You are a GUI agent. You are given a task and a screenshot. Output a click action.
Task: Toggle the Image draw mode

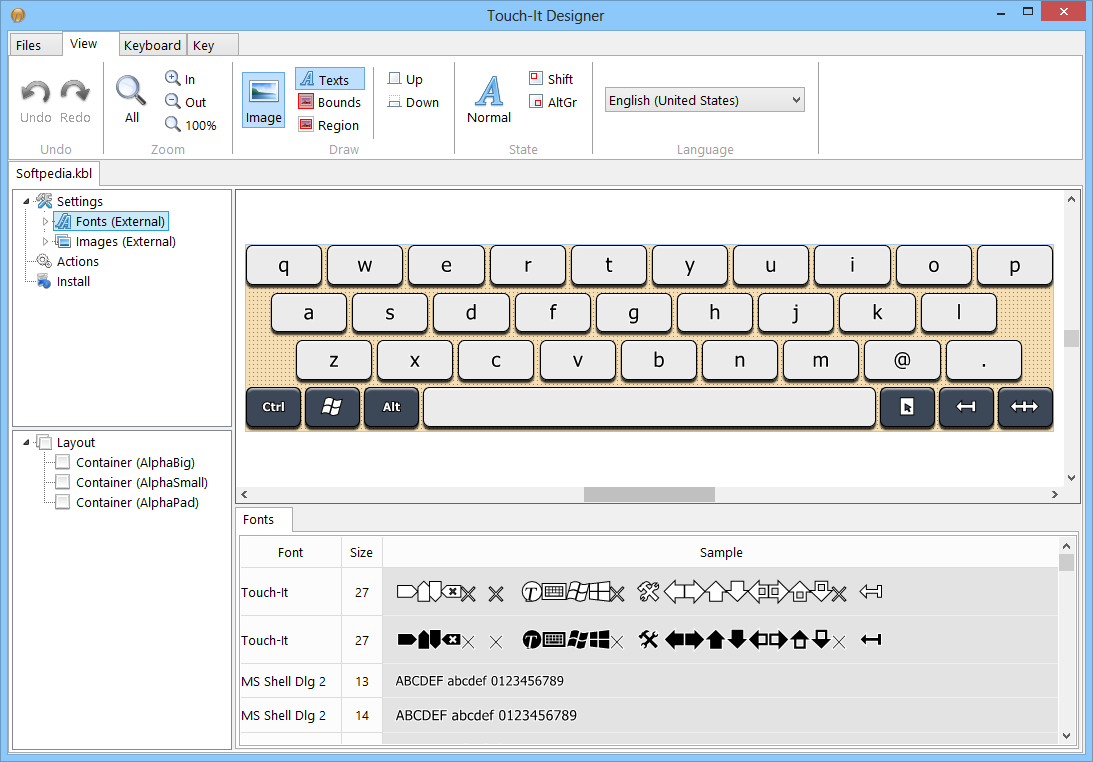[263, 100]
